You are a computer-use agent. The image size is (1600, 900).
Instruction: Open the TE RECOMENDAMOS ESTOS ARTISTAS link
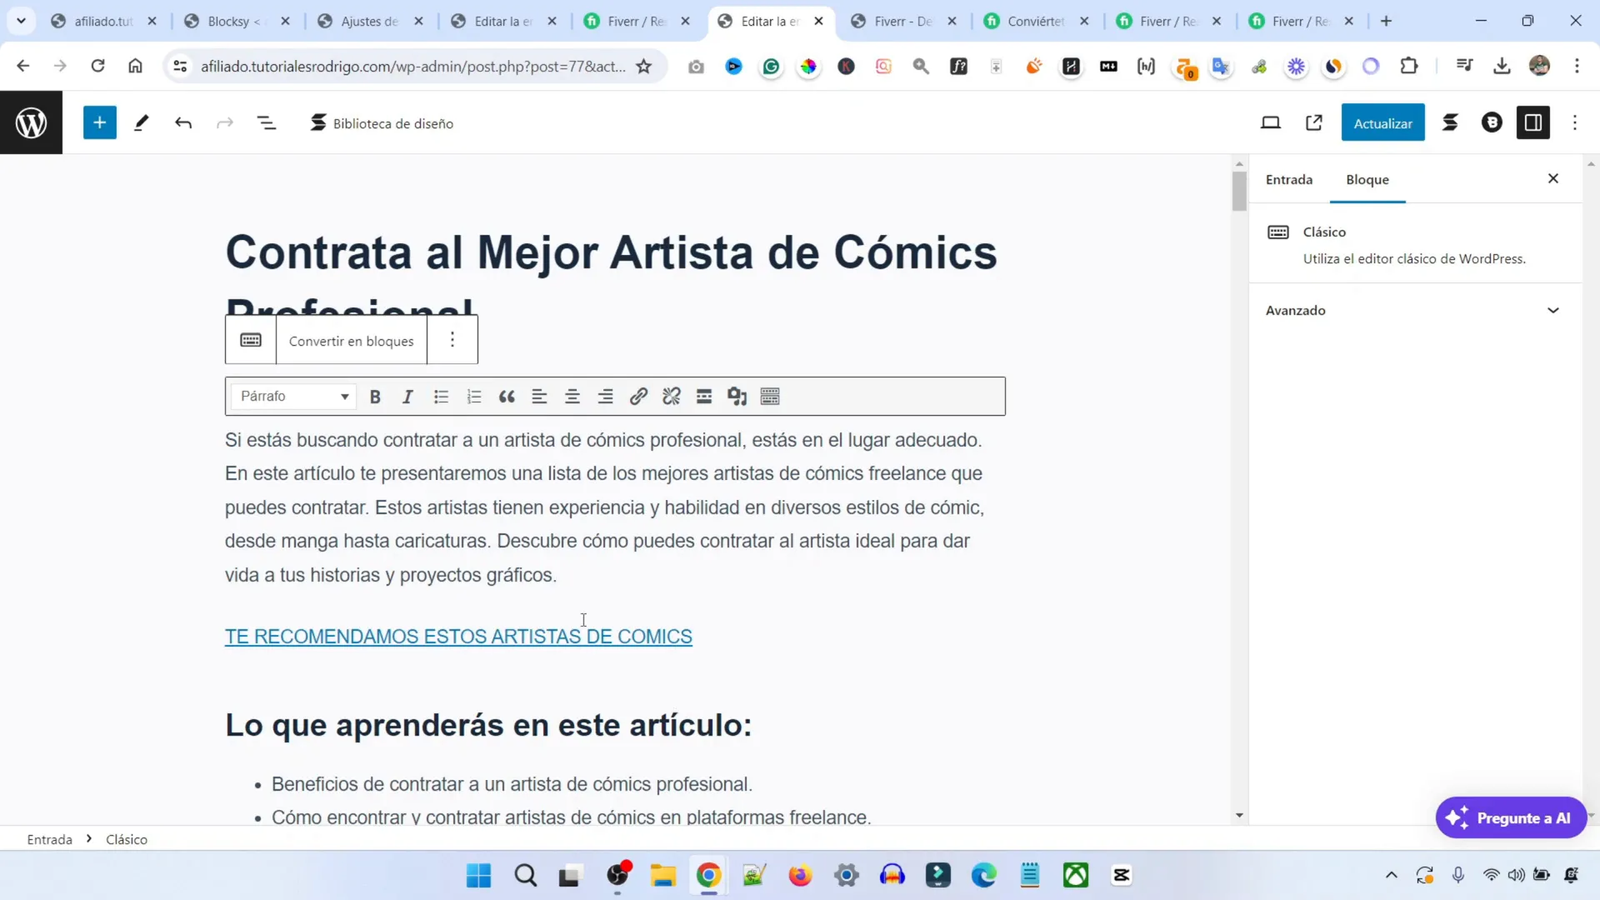tap(458, 636)
